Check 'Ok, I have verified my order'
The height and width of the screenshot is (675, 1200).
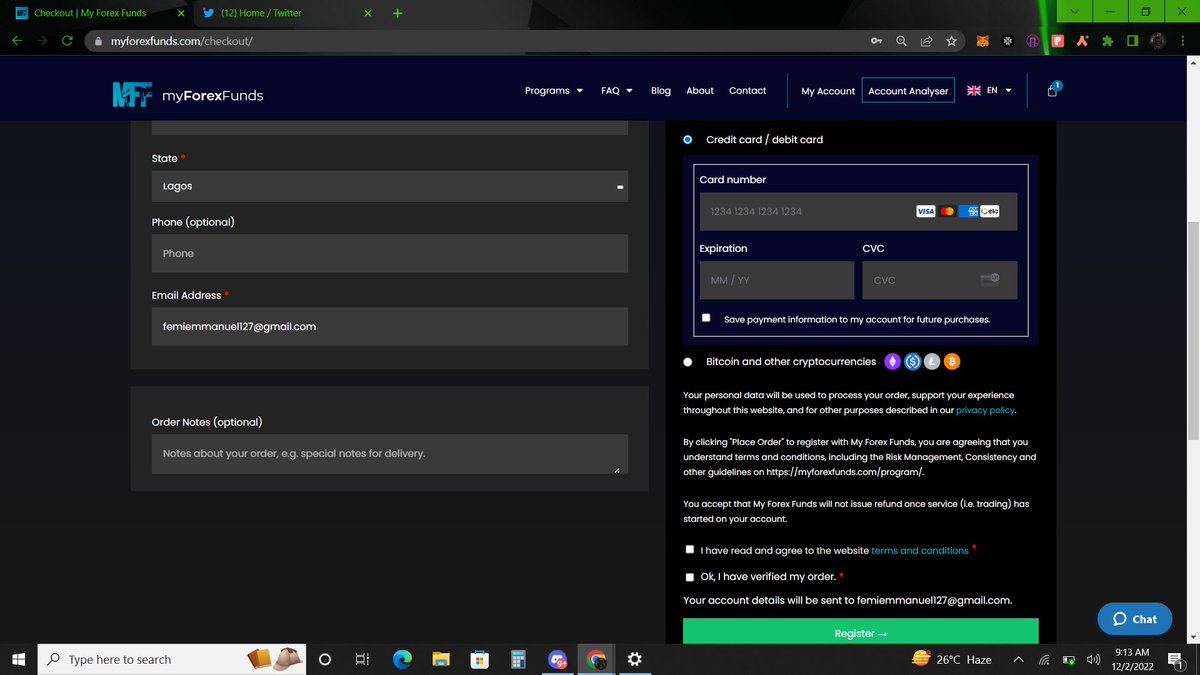690,577
